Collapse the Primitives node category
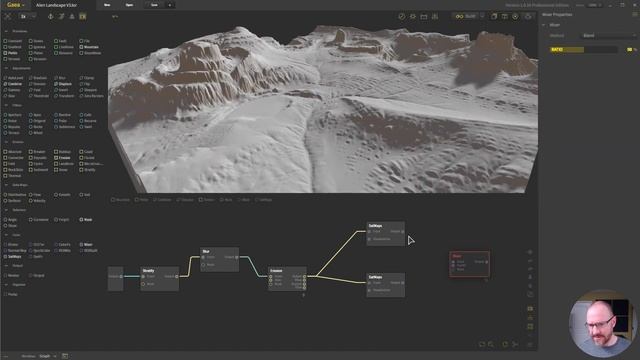 pos(6,31)
